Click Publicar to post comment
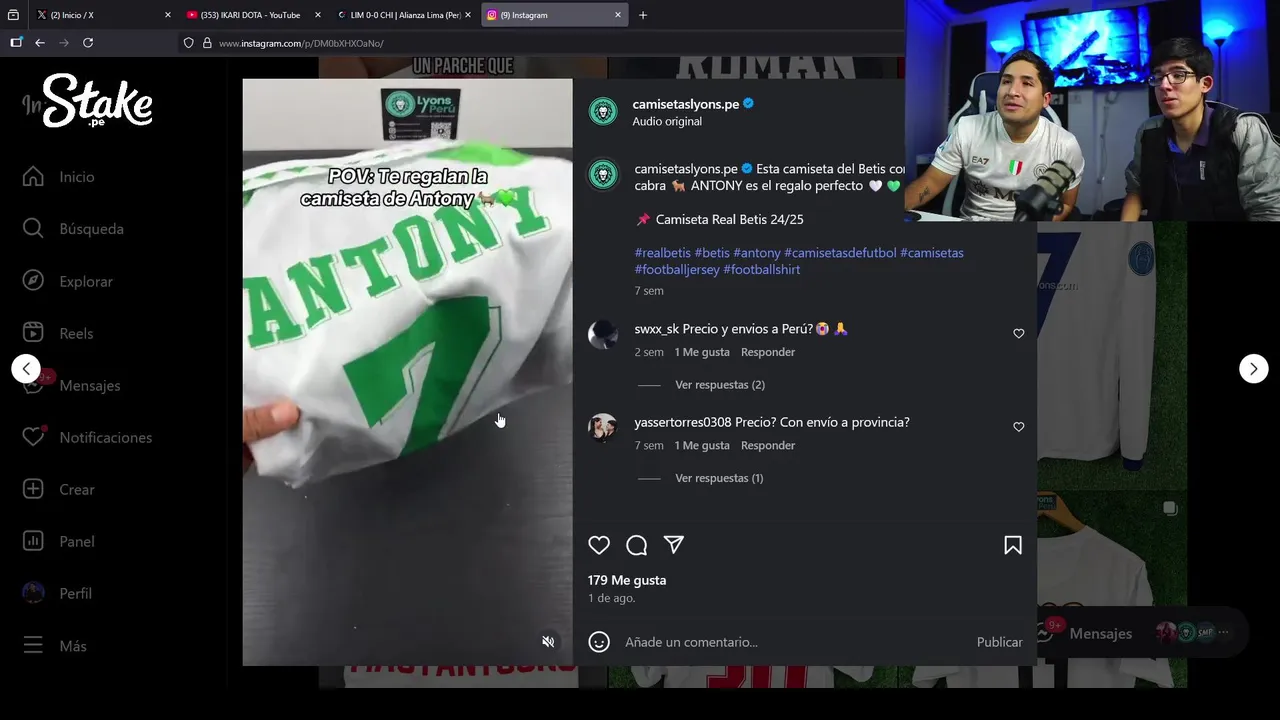This screenshot has width=1280, height=720. (x=999, y=642)
